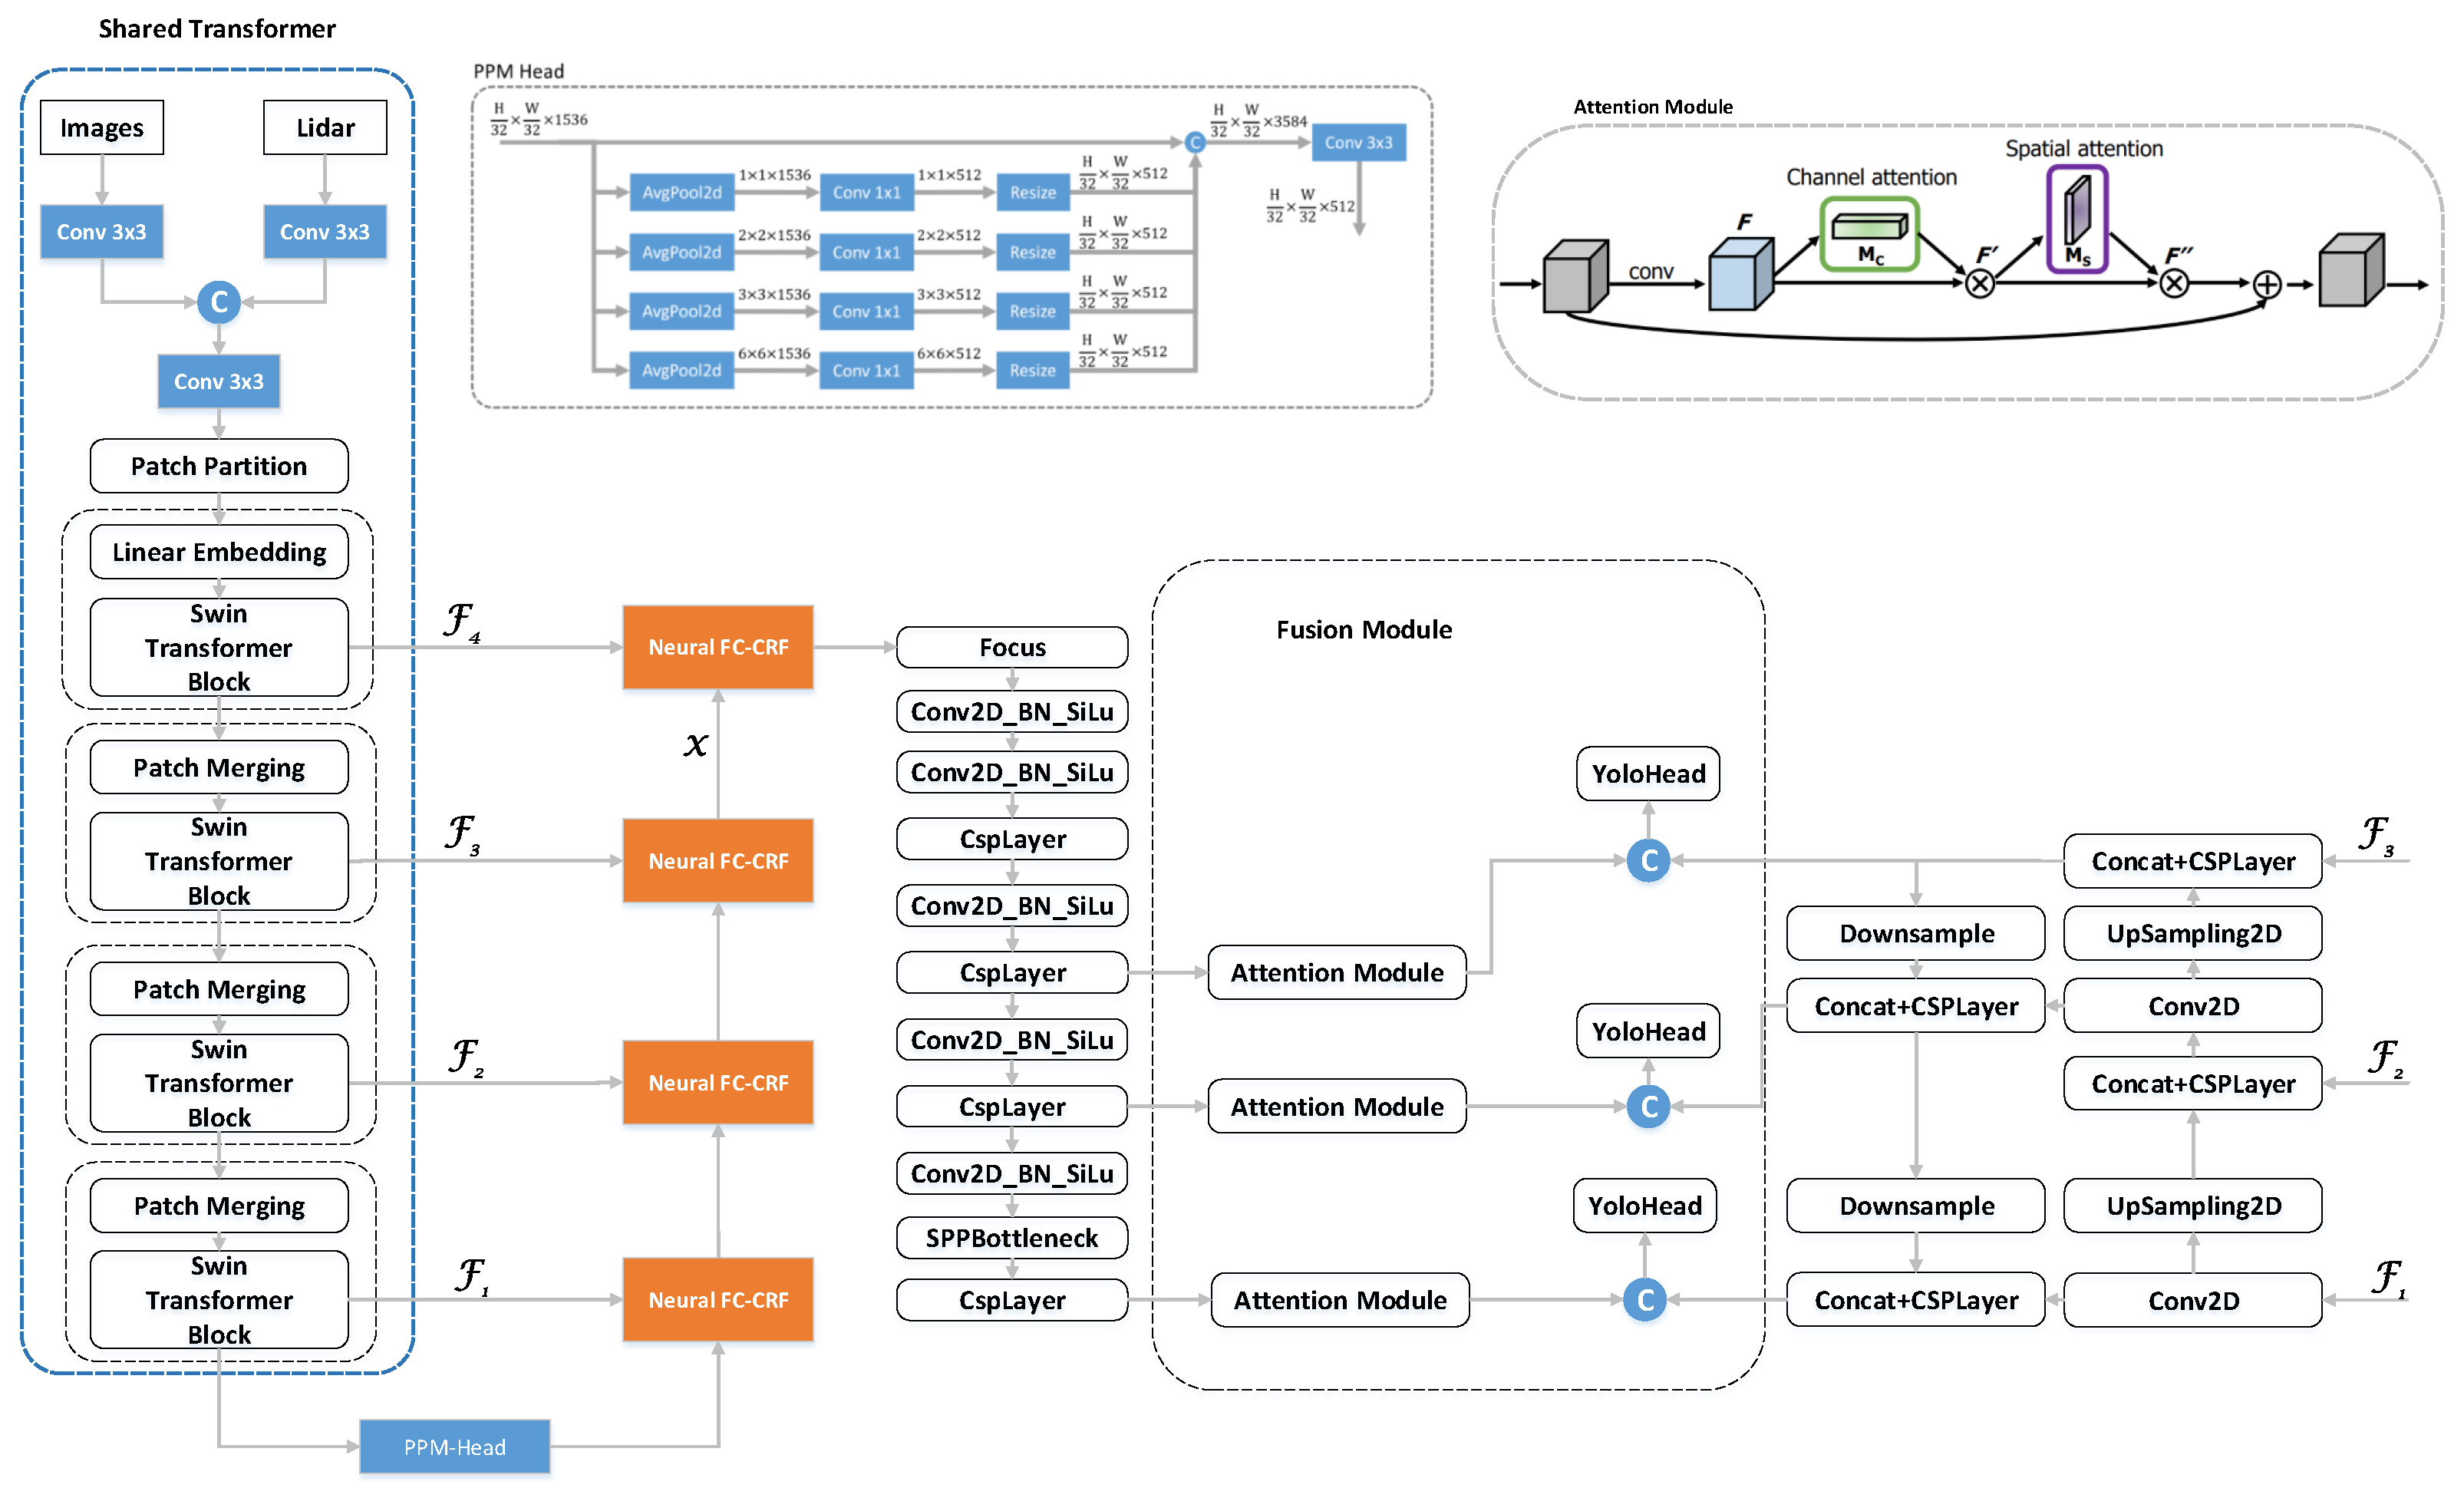
Task: Click the blue concat circle below Images and Lidar
Action: pyautogui.click(x=219, y=302)
